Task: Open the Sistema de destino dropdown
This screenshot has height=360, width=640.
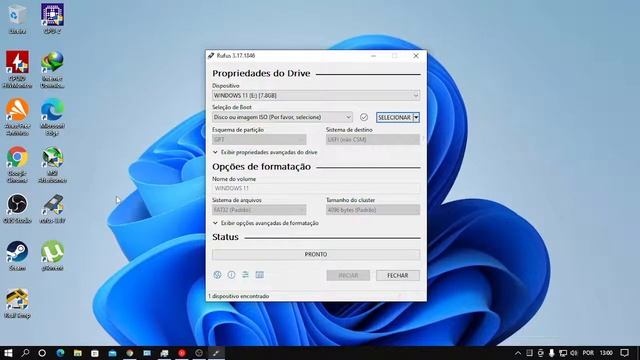Action: [x=373, y=140]
